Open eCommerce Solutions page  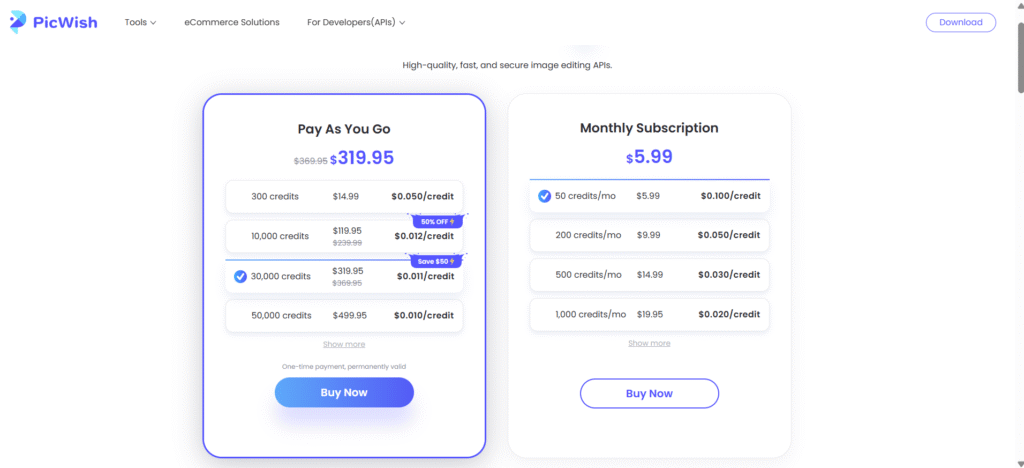pyautogui.click(x=232, y=22)
